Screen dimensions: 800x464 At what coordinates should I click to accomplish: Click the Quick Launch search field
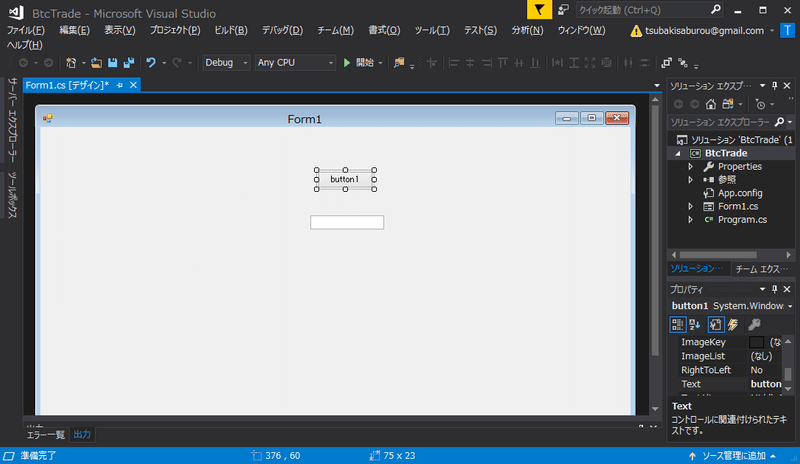click(644, 10)
